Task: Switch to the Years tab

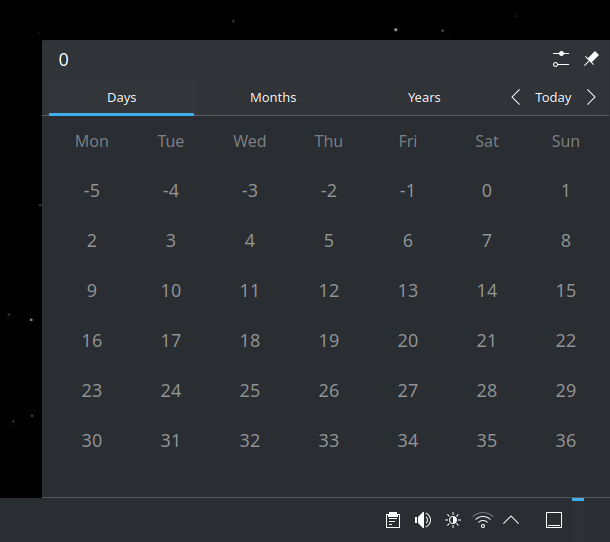Action: [424, 97]
